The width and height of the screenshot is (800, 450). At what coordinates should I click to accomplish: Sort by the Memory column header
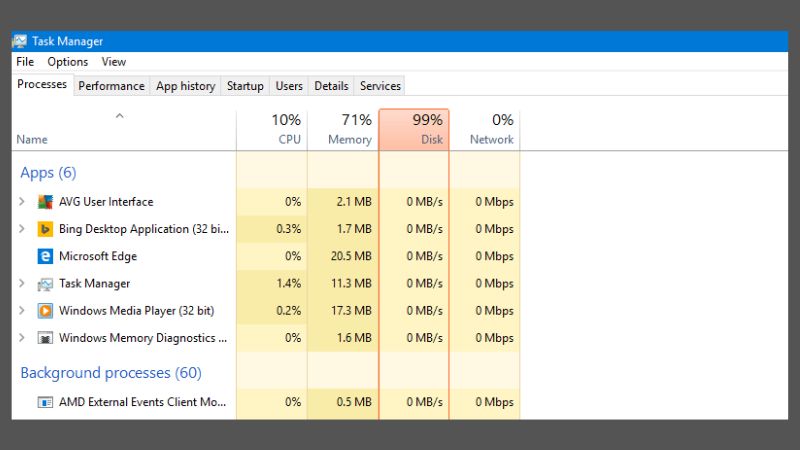(343, 130)
